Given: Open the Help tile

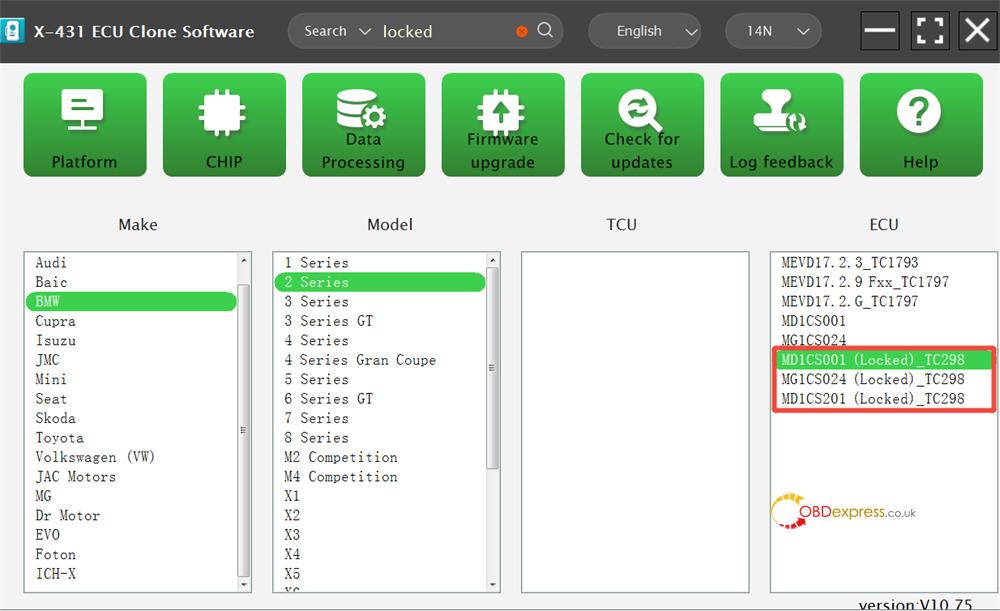Looking at the screenshot, I should pos(921,124).
